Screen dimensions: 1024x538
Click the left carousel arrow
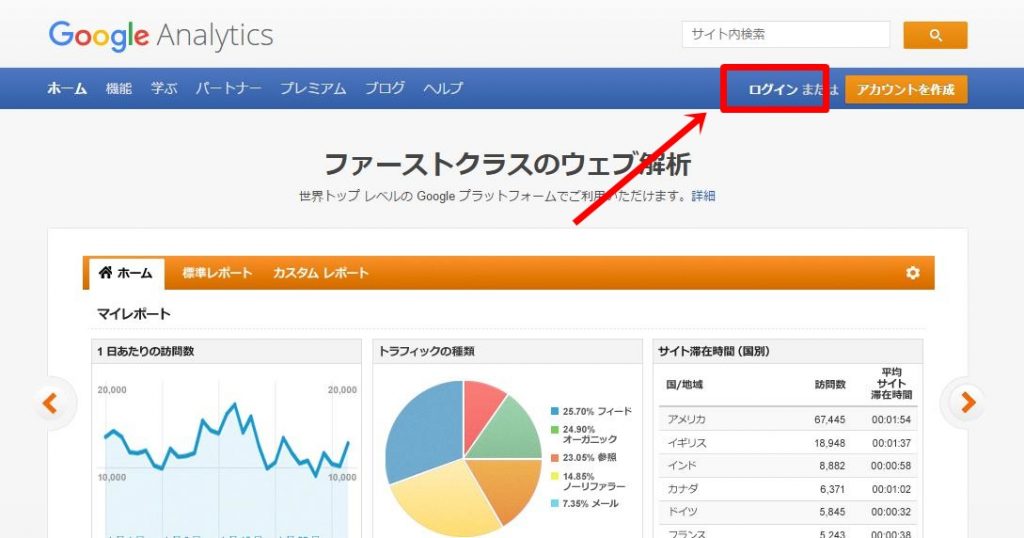50,403
